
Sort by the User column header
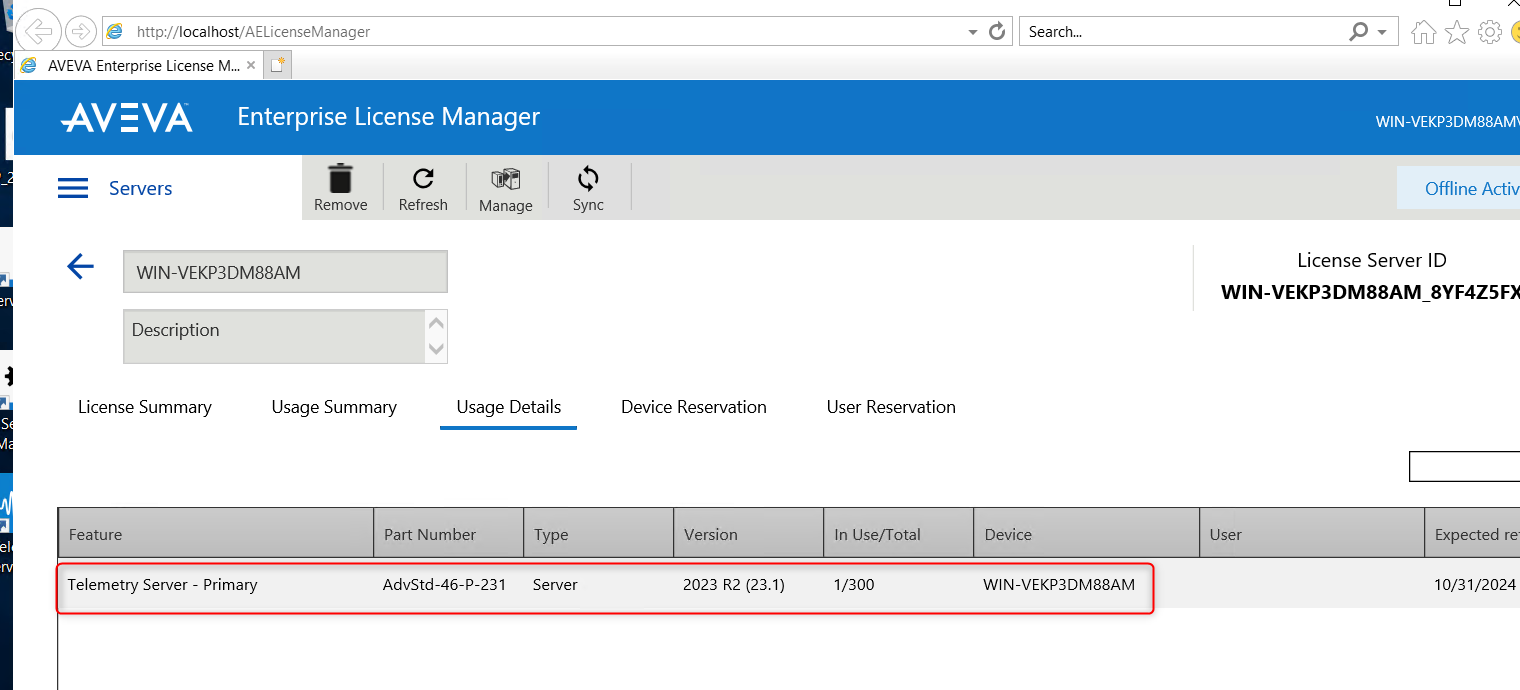1312,534
